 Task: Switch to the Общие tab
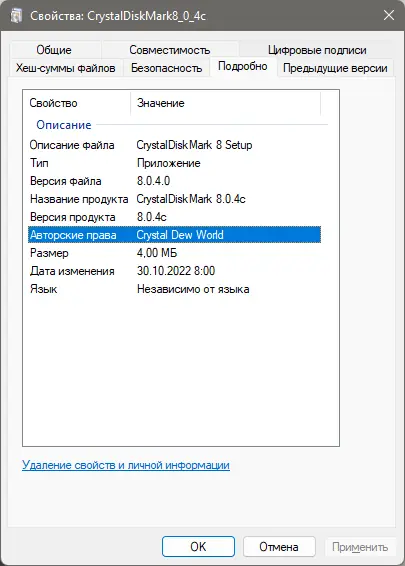pos(54,50)
